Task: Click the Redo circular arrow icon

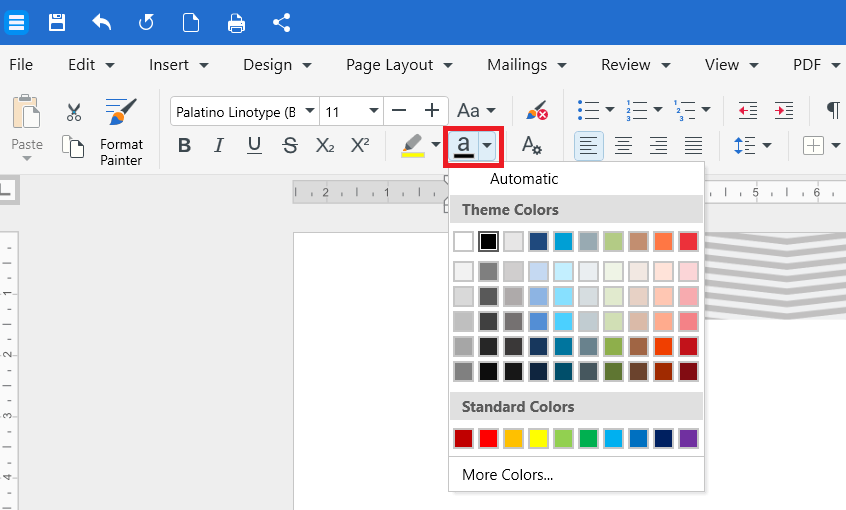Action: pyautogui.click(x=146, y=23)
